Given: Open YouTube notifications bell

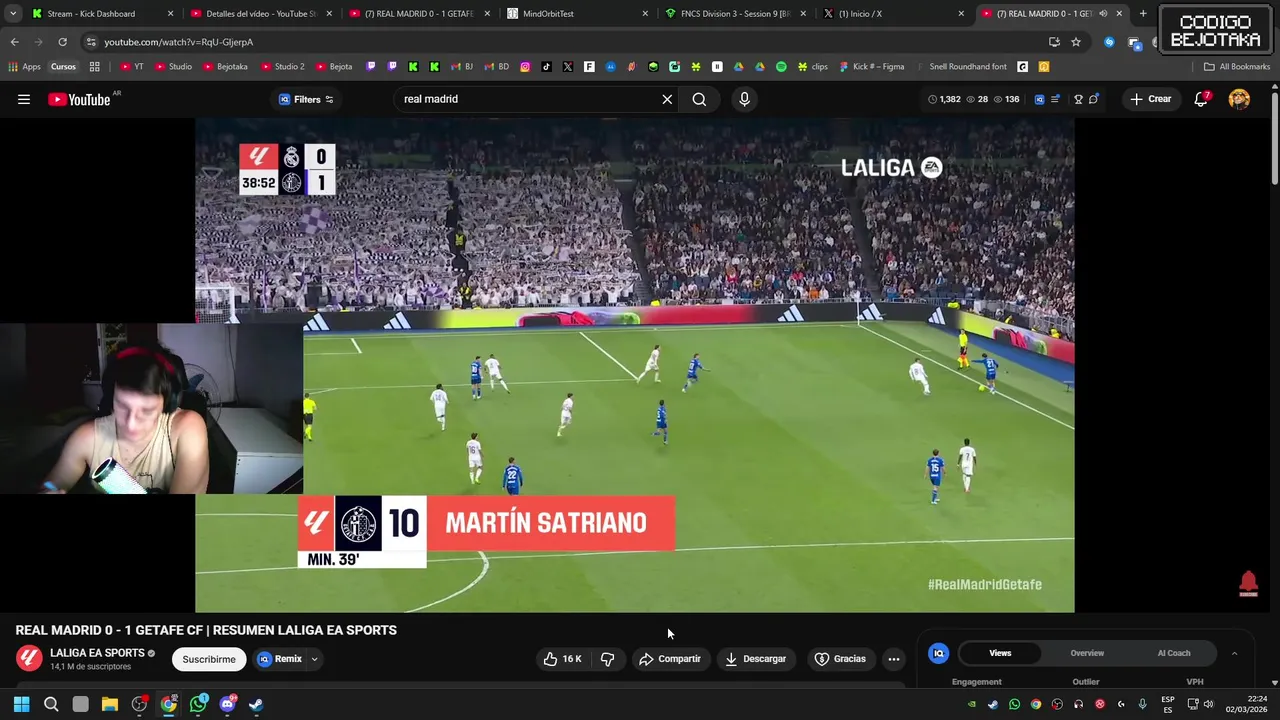Looking at the screenshot, I should click(1201, 99).
